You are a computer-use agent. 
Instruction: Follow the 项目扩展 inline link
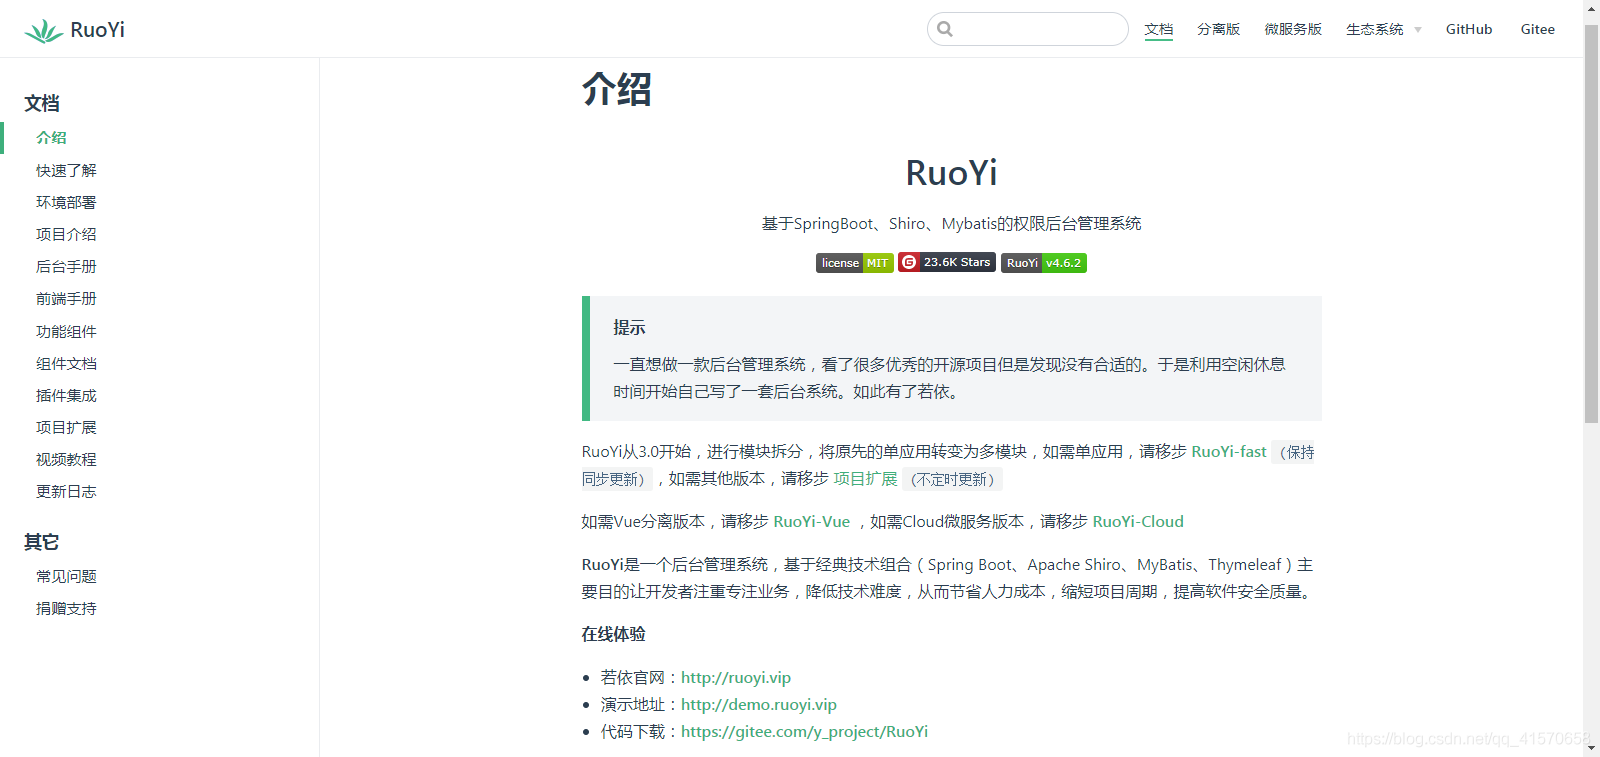point(865,479)
